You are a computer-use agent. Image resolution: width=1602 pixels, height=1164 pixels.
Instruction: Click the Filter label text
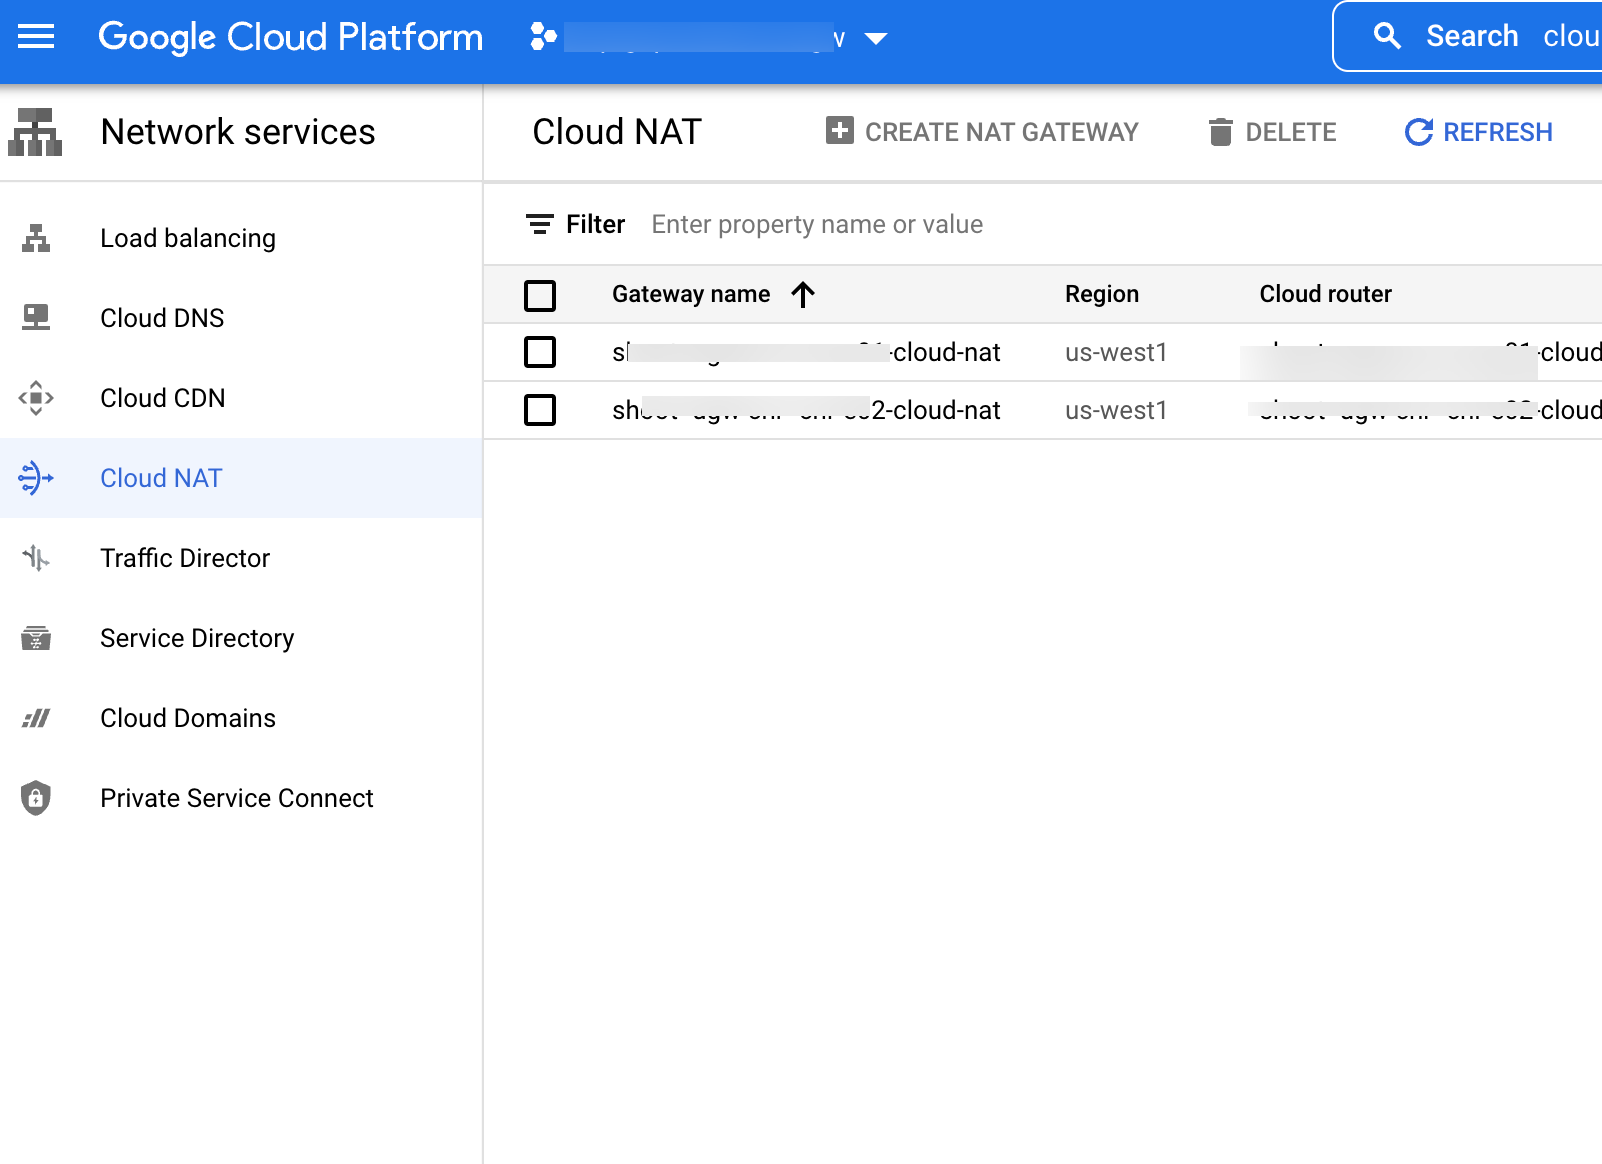pyautogui.click(x=596, y=224)
